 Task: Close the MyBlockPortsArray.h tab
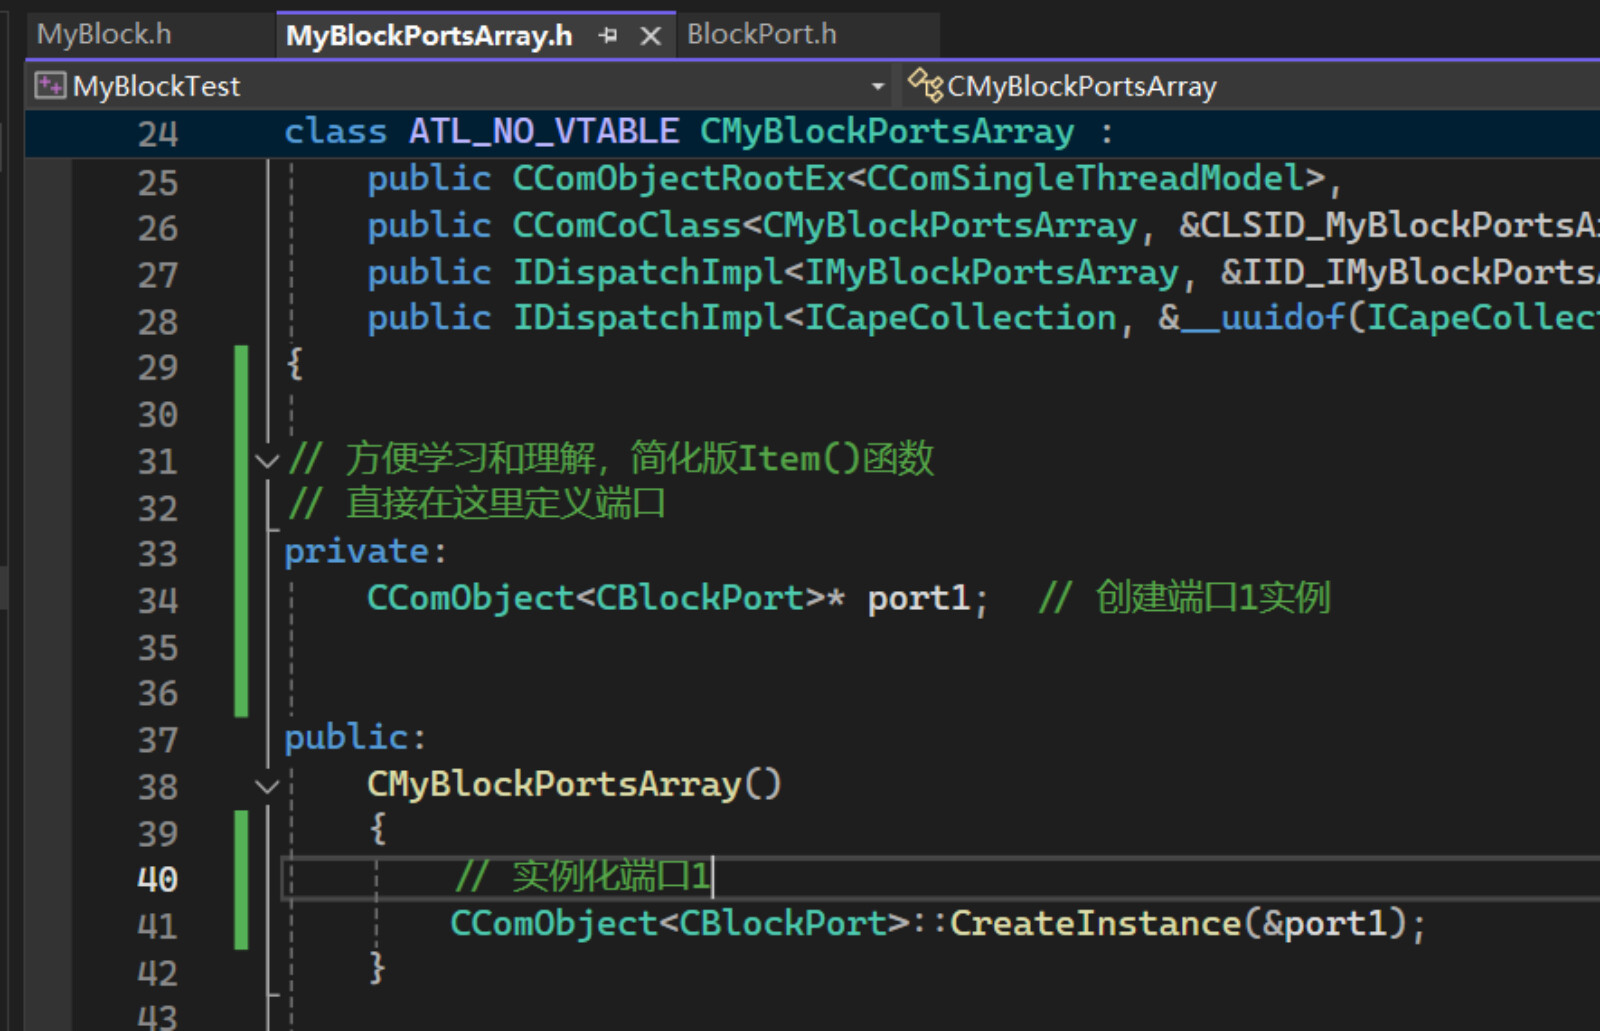650,36
